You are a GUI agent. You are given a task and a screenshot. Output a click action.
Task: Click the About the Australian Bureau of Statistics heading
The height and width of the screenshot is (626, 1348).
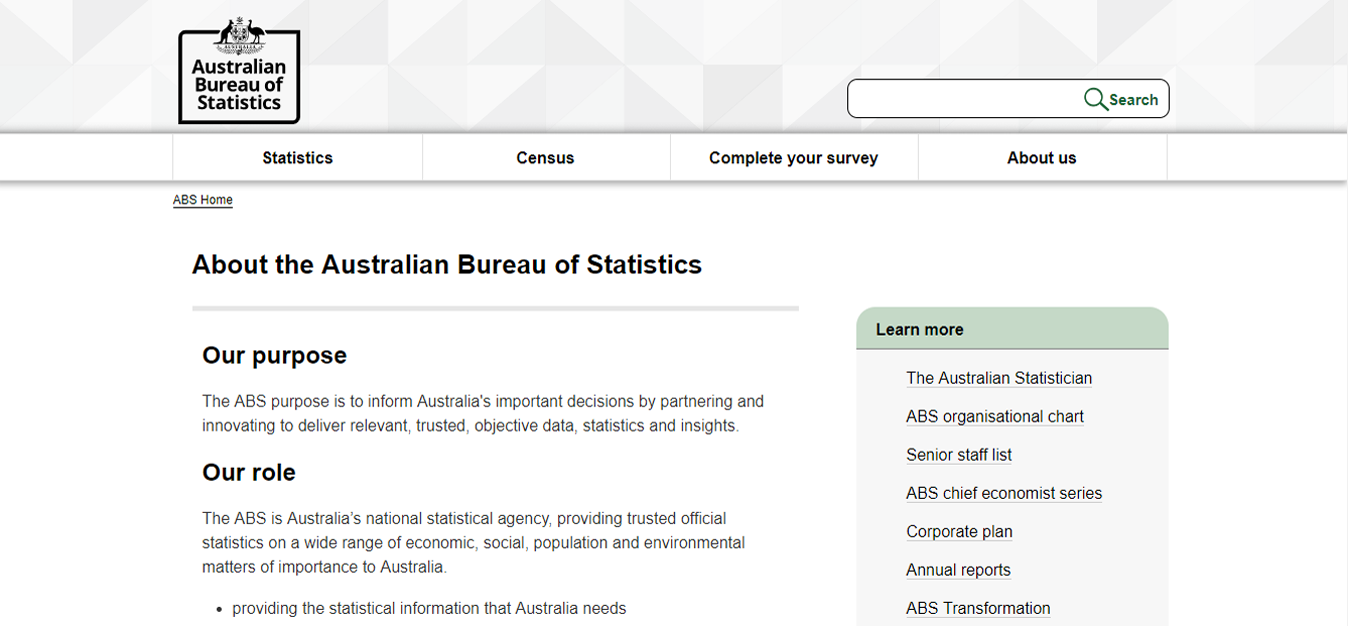[447, 265]
